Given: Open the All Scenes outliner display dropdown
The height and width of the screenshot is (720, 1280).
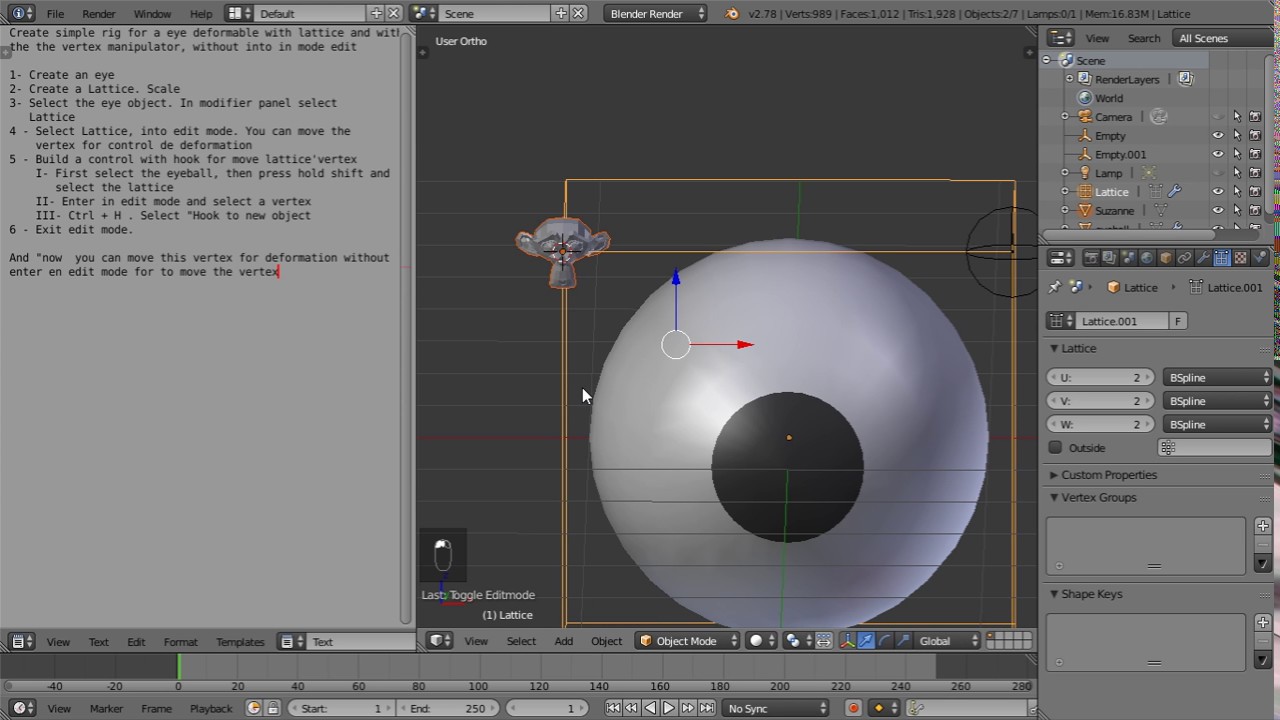Looking at the screenshot, I should (x=1220, y=38).
